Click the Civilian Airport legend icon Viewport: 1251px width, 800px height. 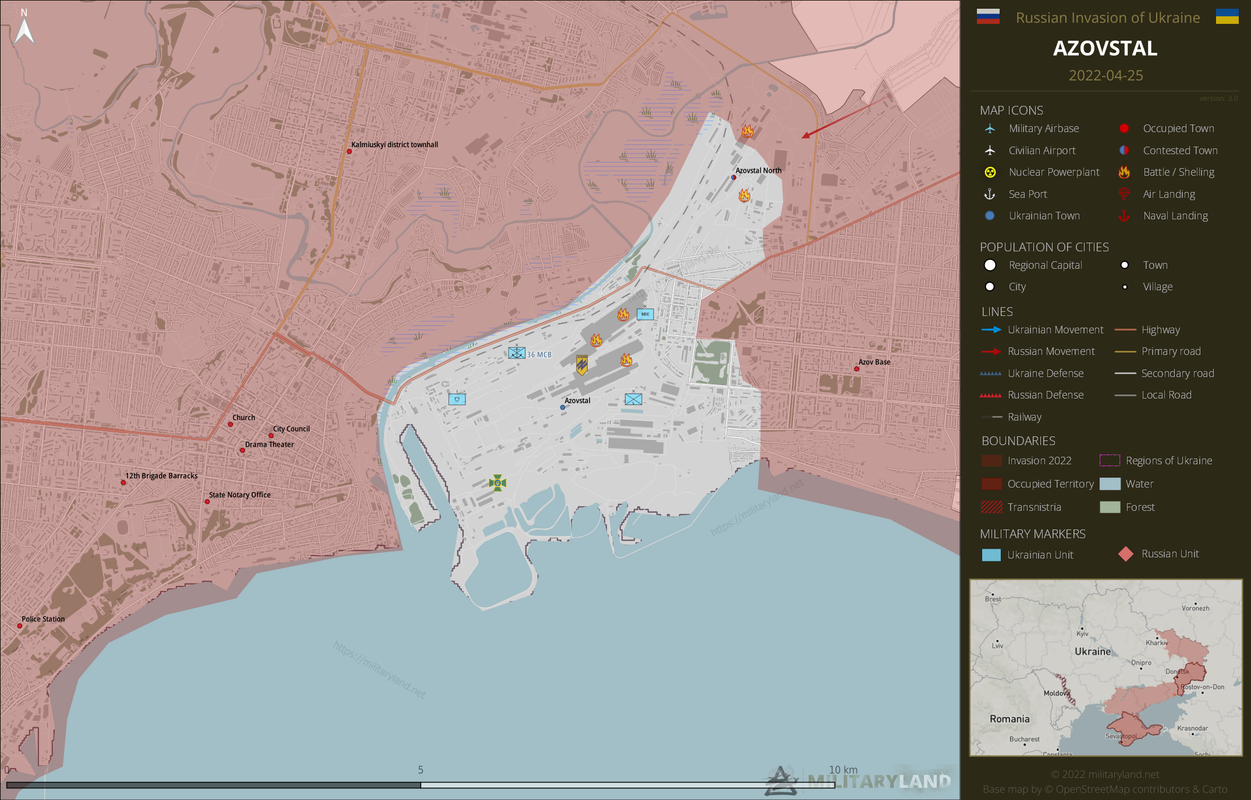click(990, 151)
